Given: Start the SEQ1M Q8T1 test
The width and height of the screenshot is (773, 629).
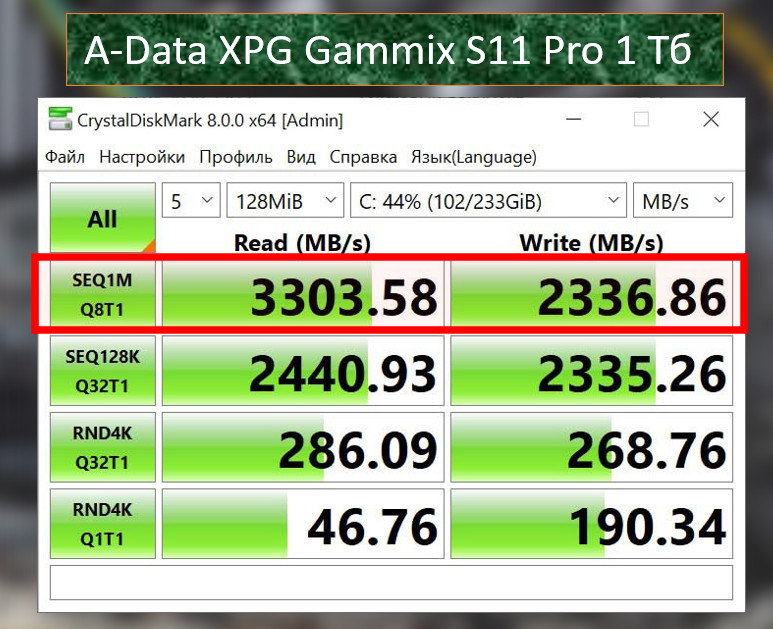Looking at the screenshot, I should pos(103,294).
